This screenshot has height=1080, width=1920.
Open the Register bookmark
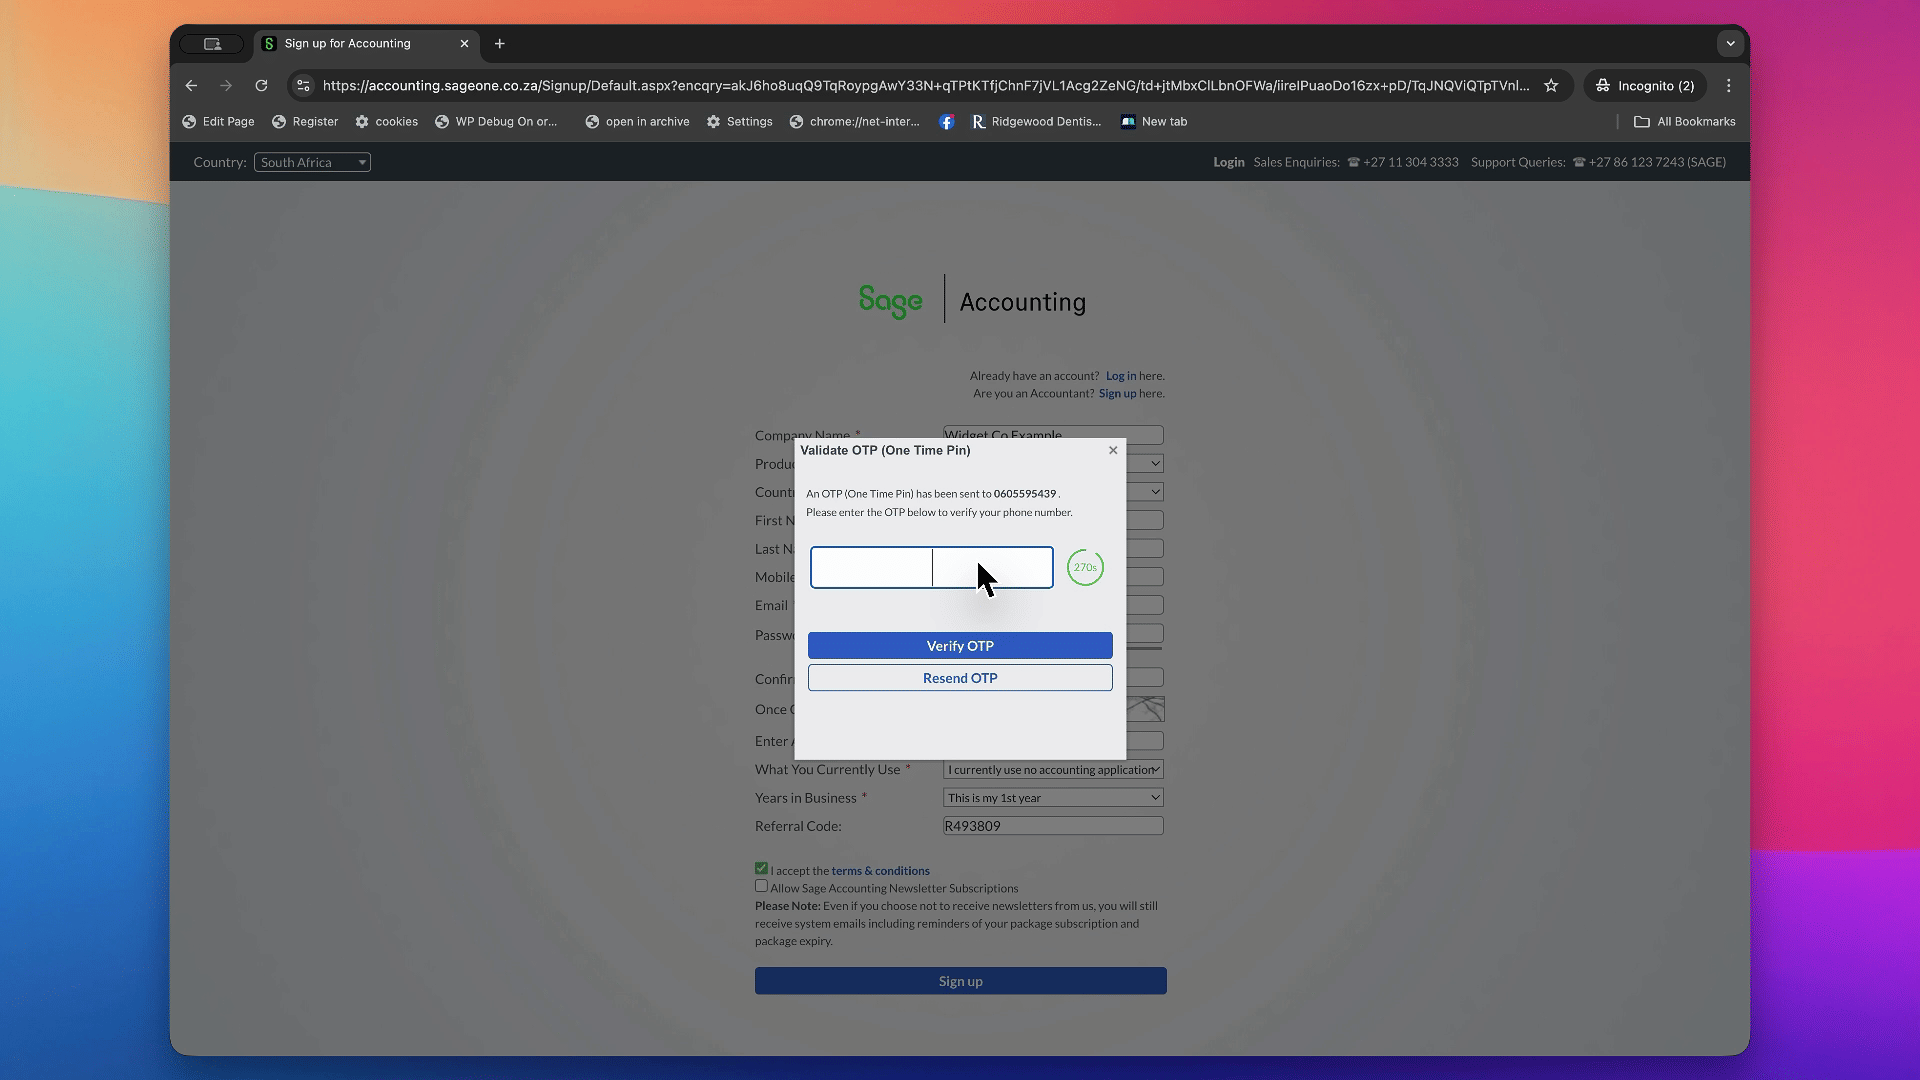[305, 122]
